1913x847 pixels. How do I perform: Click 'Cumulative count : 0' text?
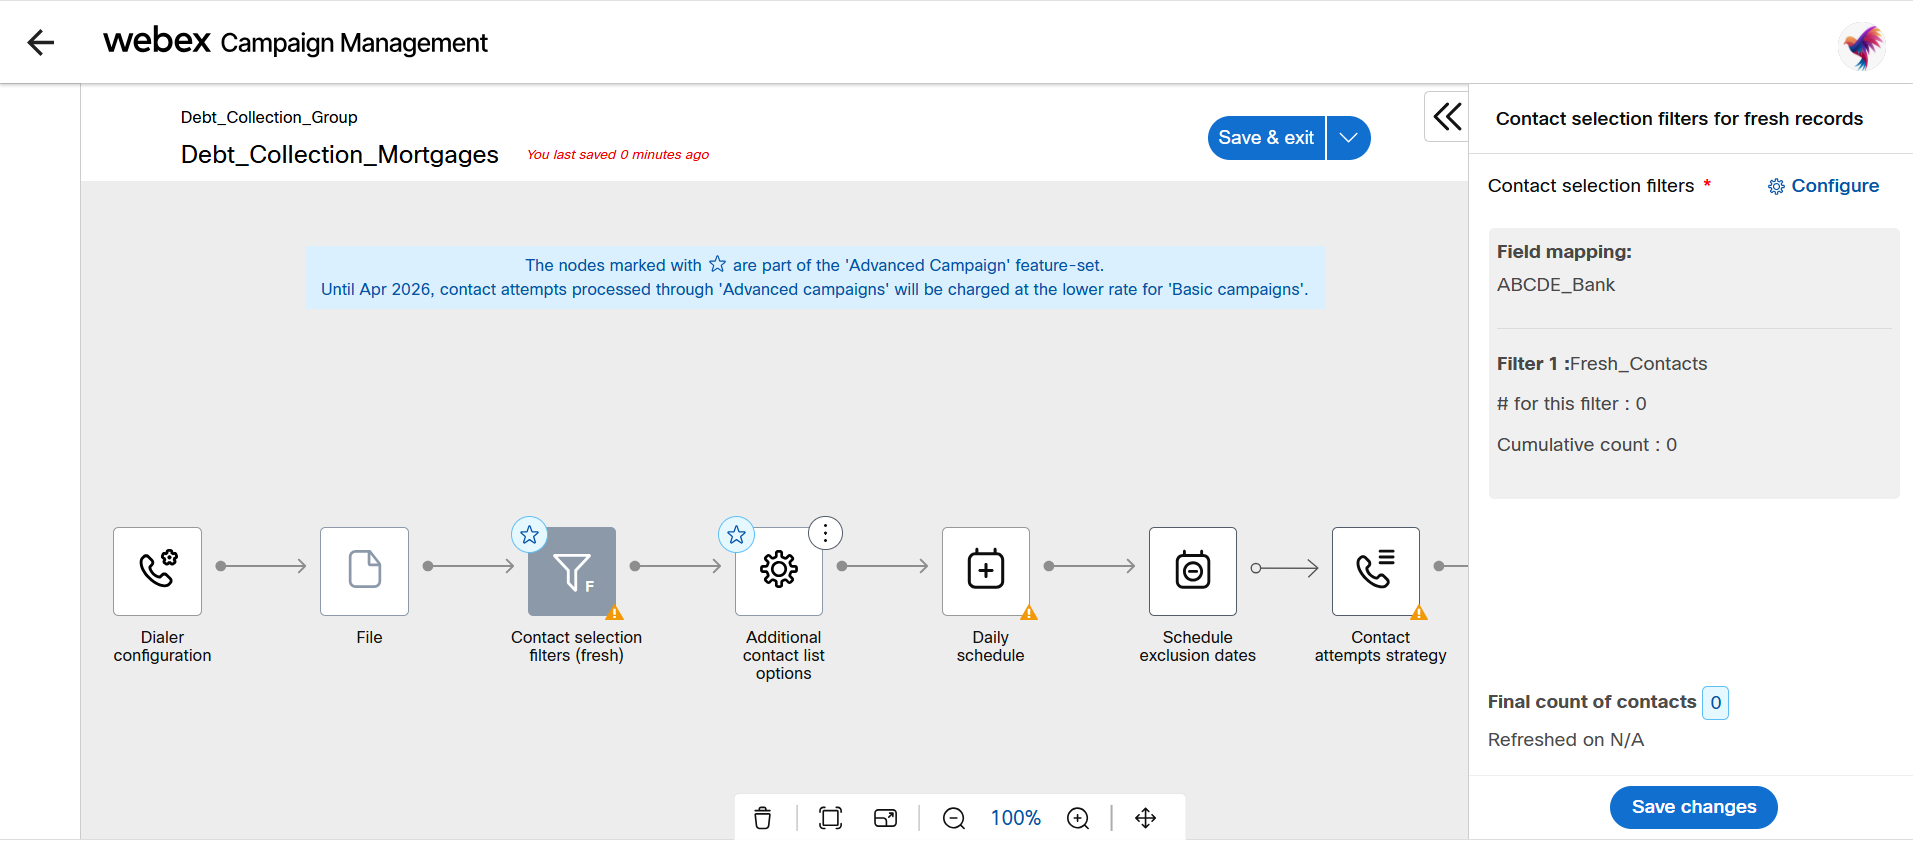1587,445
